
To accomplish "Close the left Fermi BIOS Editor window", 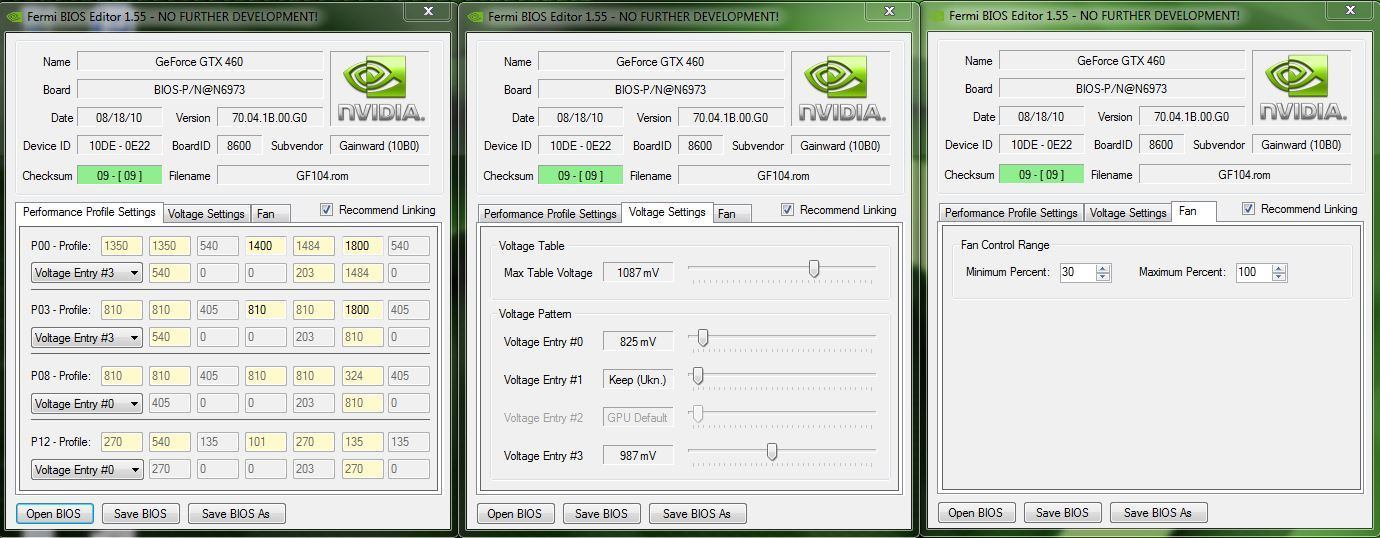I will tap(428, 11).
